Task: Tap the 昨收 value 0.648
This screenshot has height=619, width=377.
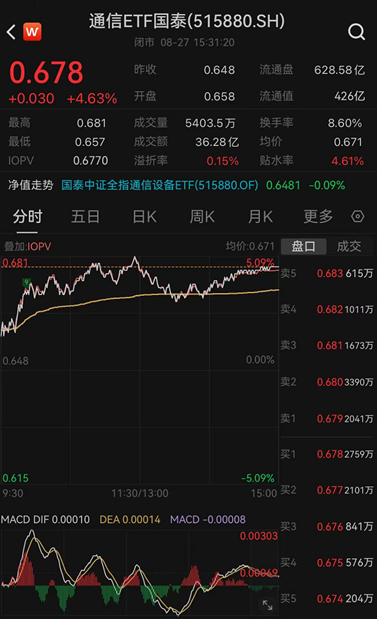Action: (219, 70)
